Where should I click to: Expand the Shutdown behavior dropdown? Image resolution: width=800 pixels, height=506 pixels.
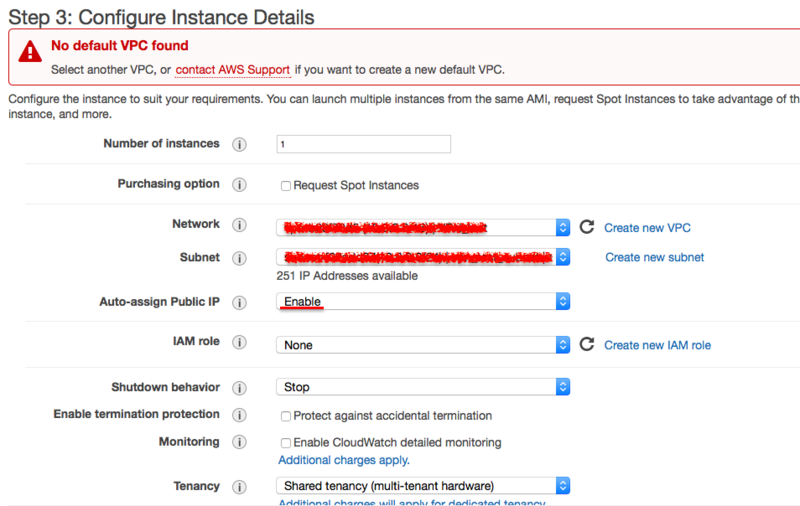click(423, 387)
